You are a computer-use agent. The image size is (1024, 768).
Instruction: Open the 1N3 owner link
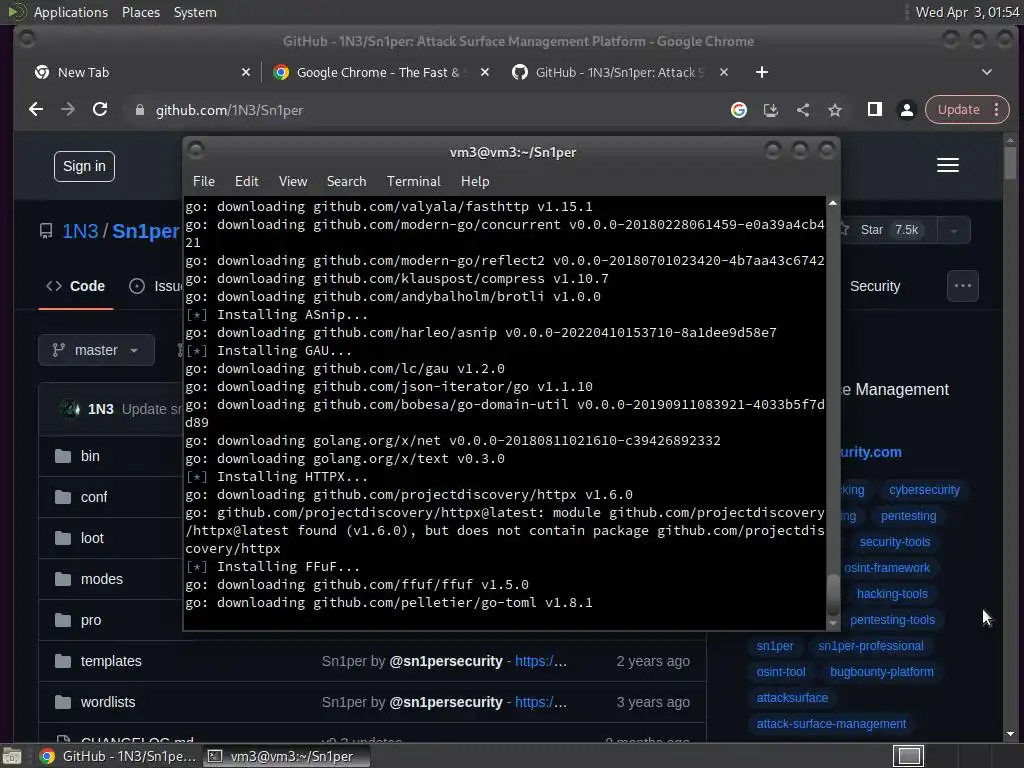point(80,231)
